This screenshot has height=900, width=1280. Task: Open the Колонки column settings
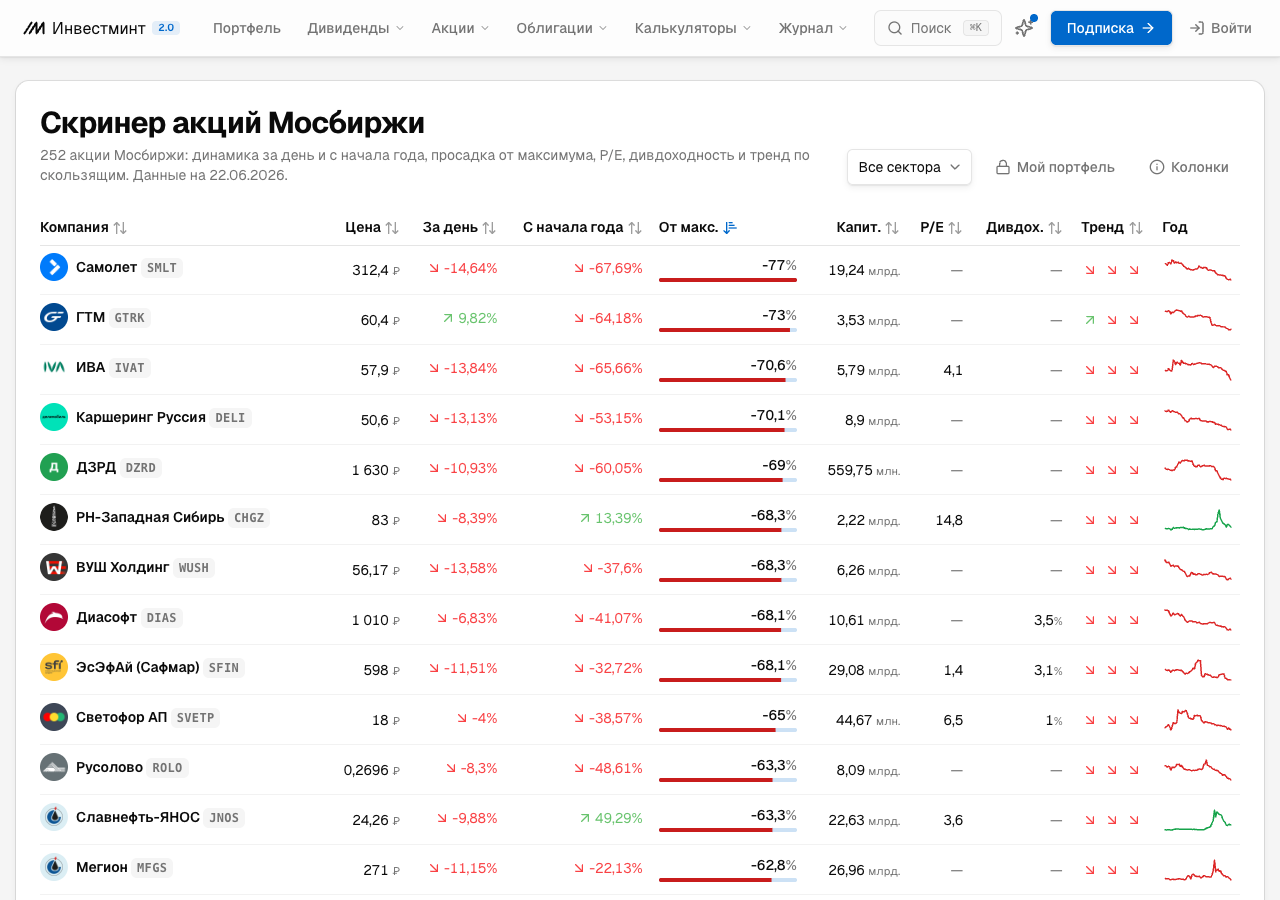pos(1189,167)
